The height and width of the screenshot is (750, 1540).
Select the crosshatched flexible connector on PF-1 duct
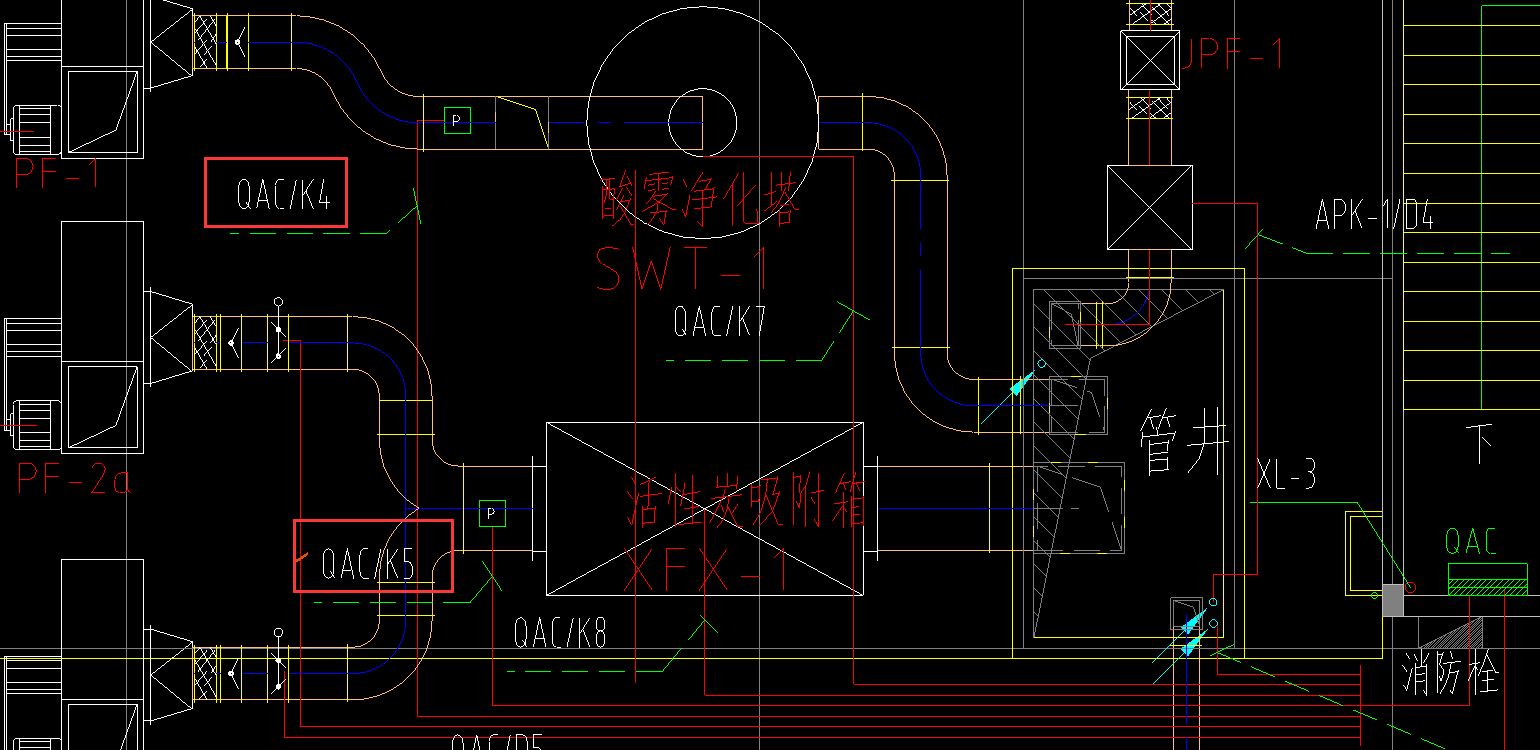205,41
